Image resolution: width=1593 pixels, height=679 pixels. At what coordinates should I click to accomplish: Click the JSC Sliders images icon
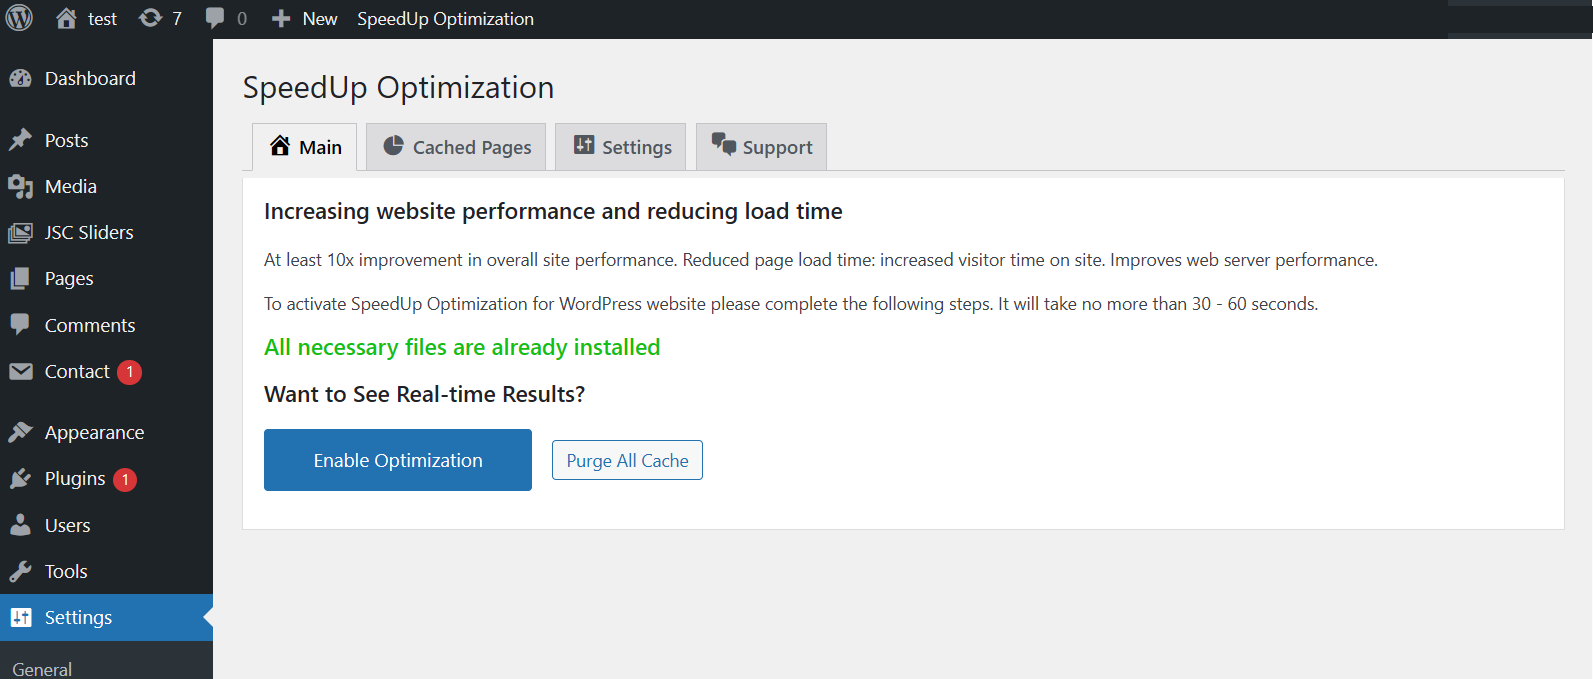[x=20, y=233]
